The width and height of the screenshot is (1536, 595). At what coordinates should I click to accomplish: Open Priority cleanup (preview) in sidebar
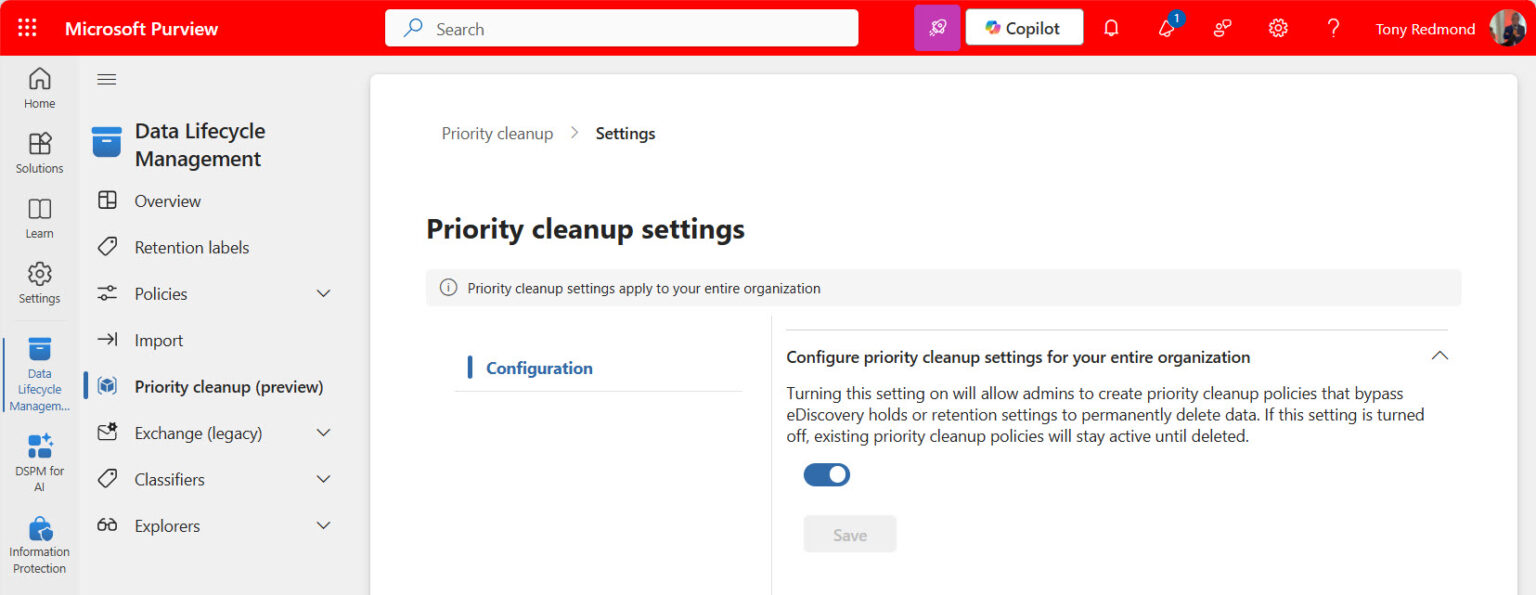[228, 386]
